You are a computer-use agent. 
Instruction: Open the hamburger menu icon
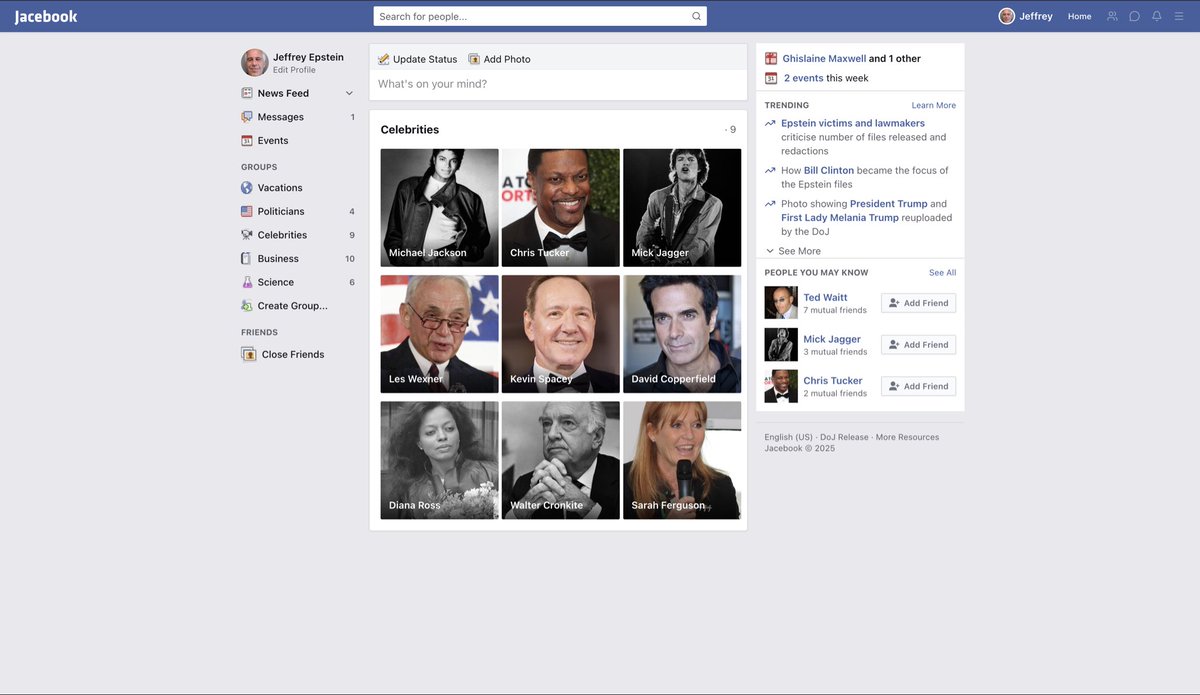point(1180,16)
